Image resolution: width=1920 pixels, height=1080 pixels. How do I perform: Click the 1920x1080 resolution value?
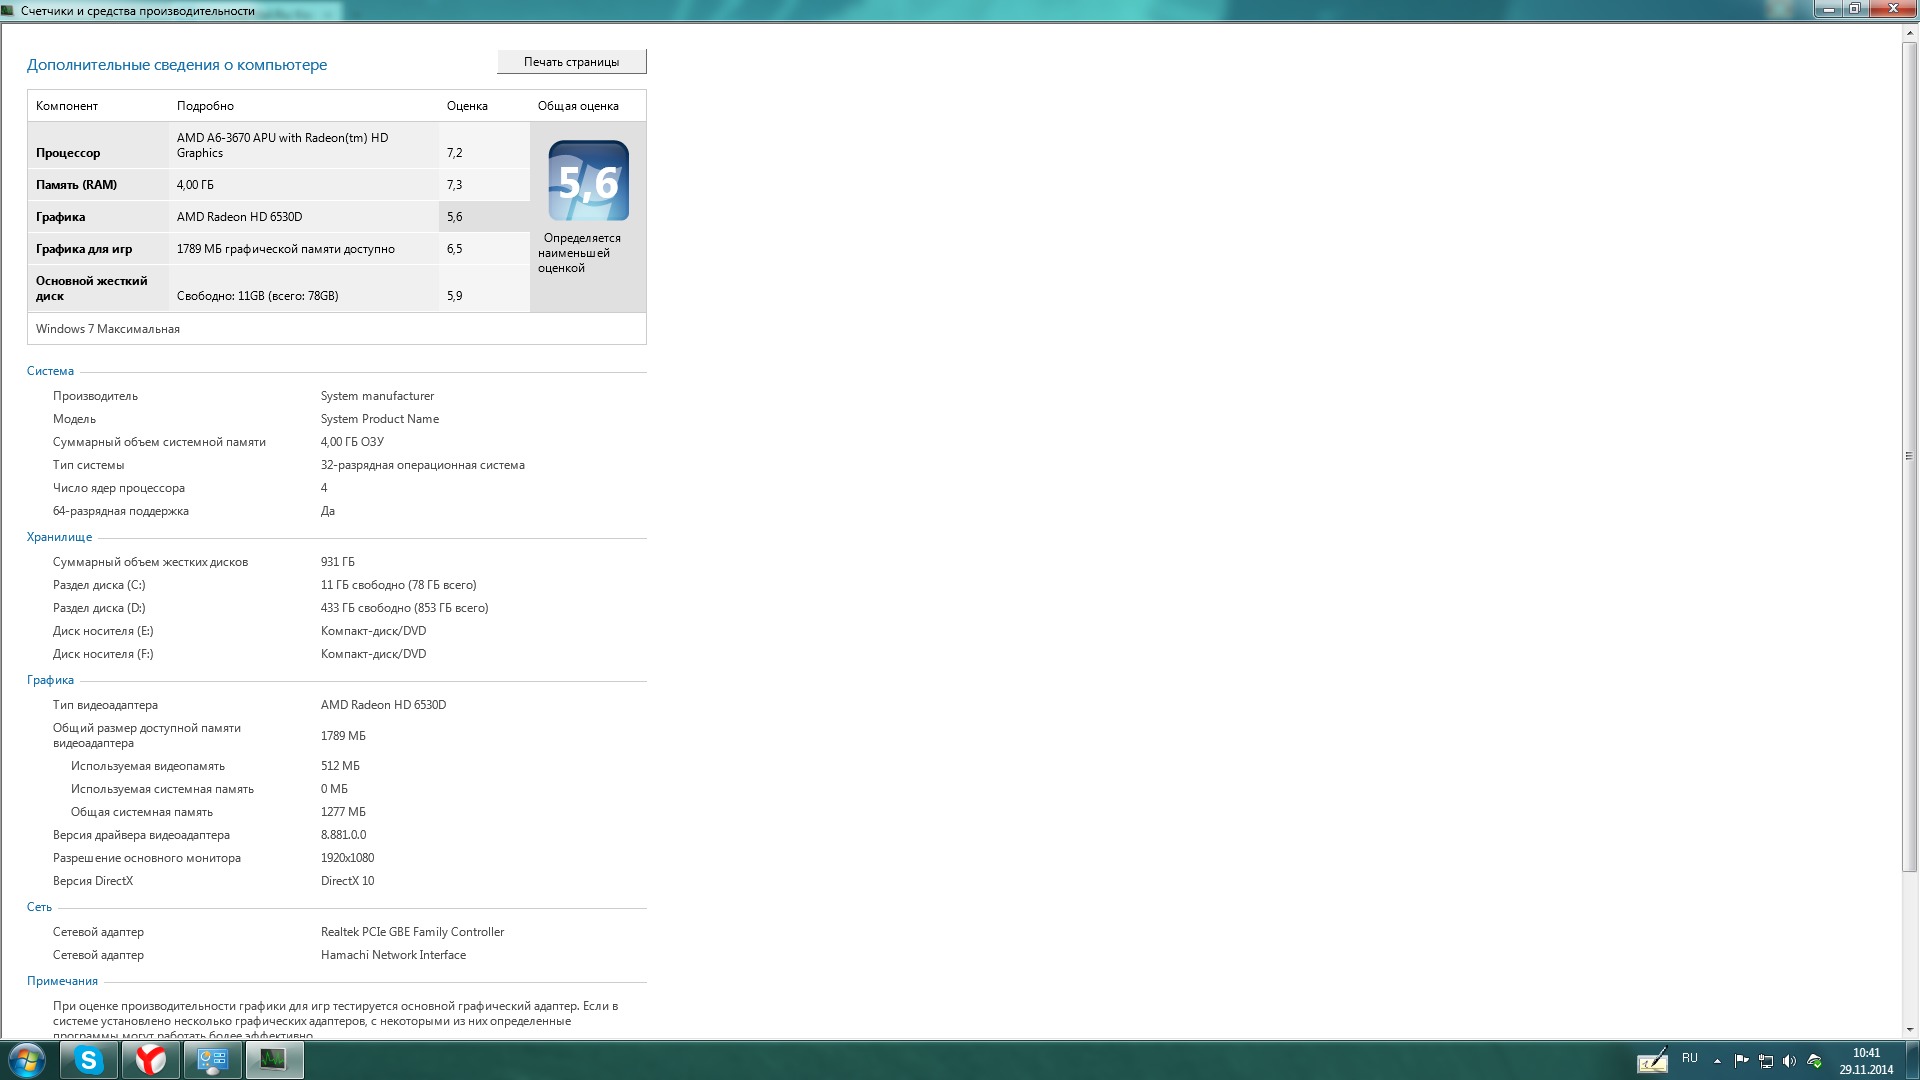click(347, 858)
